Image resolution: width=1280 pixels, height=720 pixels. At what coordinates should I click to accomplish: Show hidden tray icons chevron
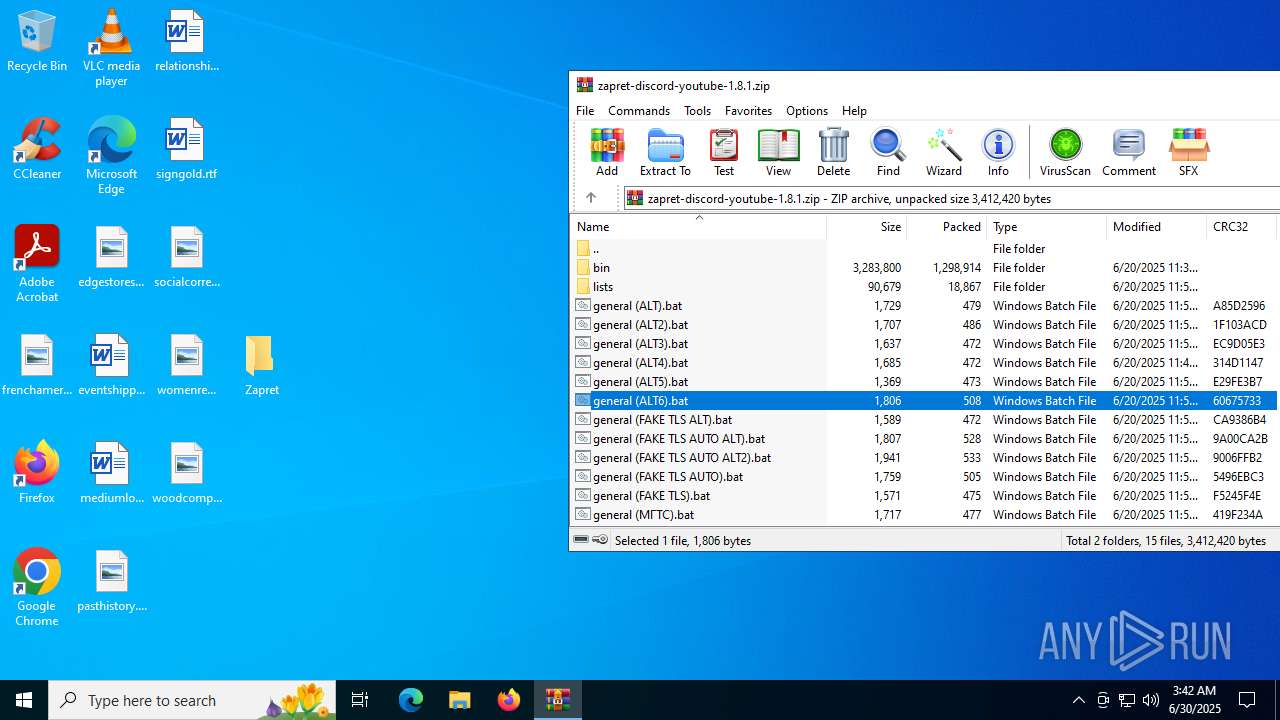point(1078,700)
